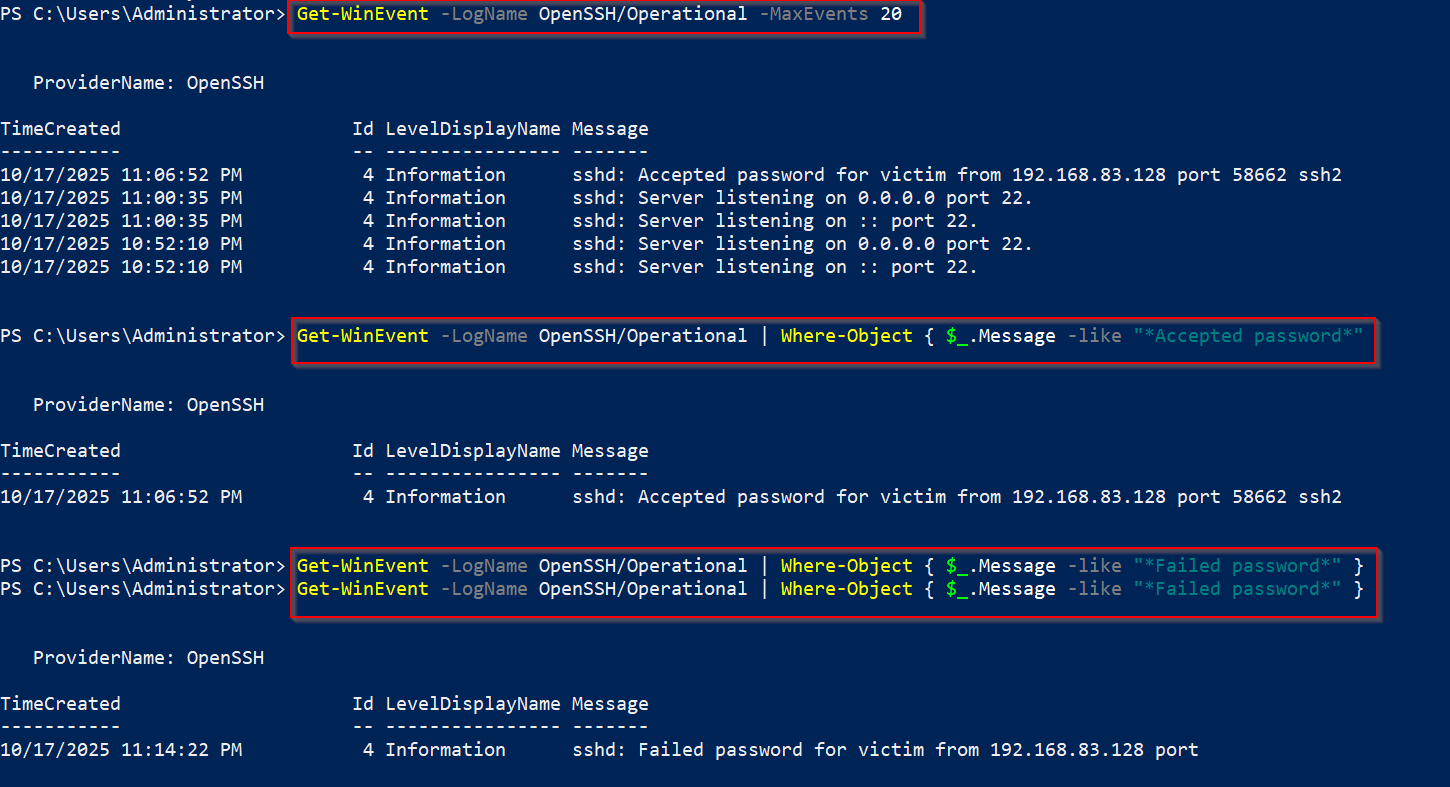This screenshot has height=787, width=1450.
Task: Click the first Message column header
Action: click(610, 129)
